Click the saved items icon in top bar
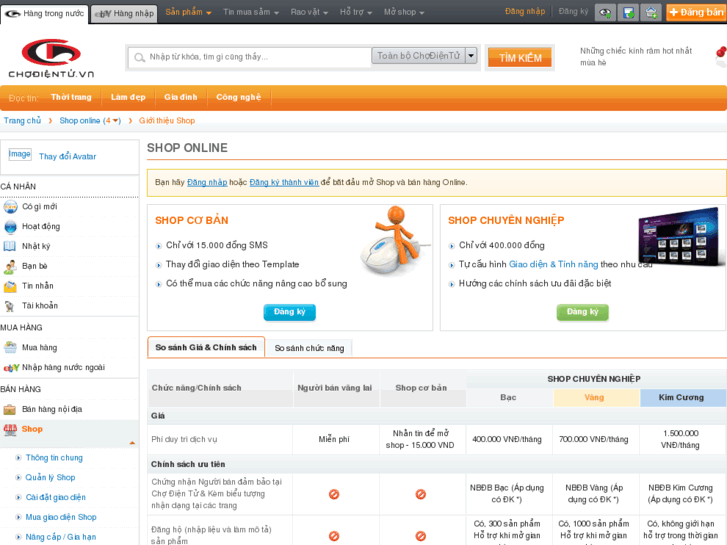 click(628, 13)
